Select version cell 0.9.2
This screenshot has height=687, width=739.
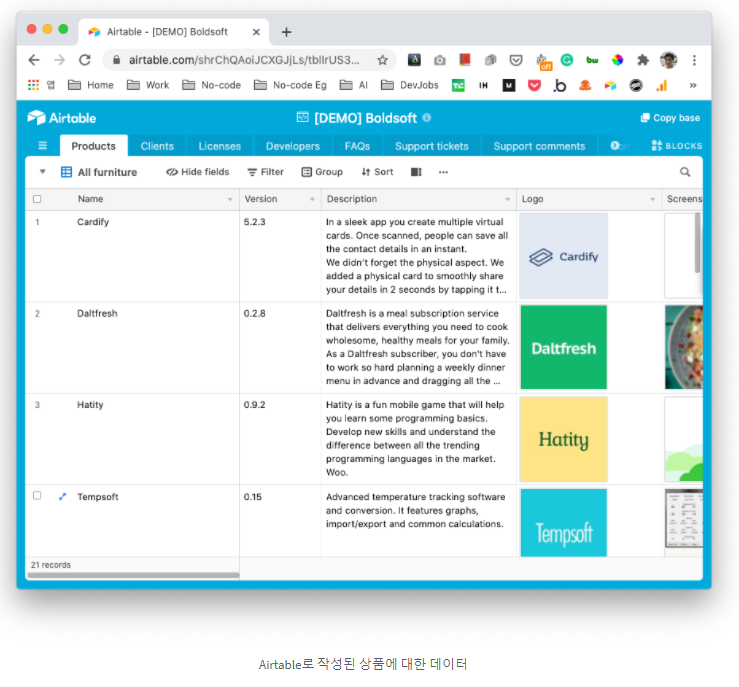click(280, 439)
